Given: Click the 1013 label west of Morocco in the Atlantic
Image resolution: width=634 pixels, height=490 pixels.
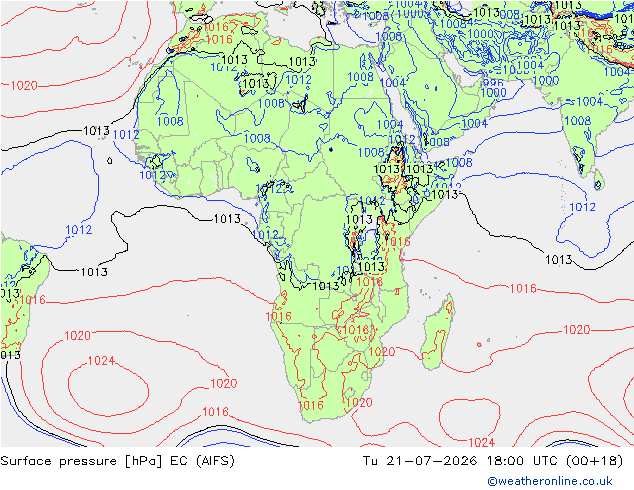Looking at the screenshot, I should click(96, 131).
